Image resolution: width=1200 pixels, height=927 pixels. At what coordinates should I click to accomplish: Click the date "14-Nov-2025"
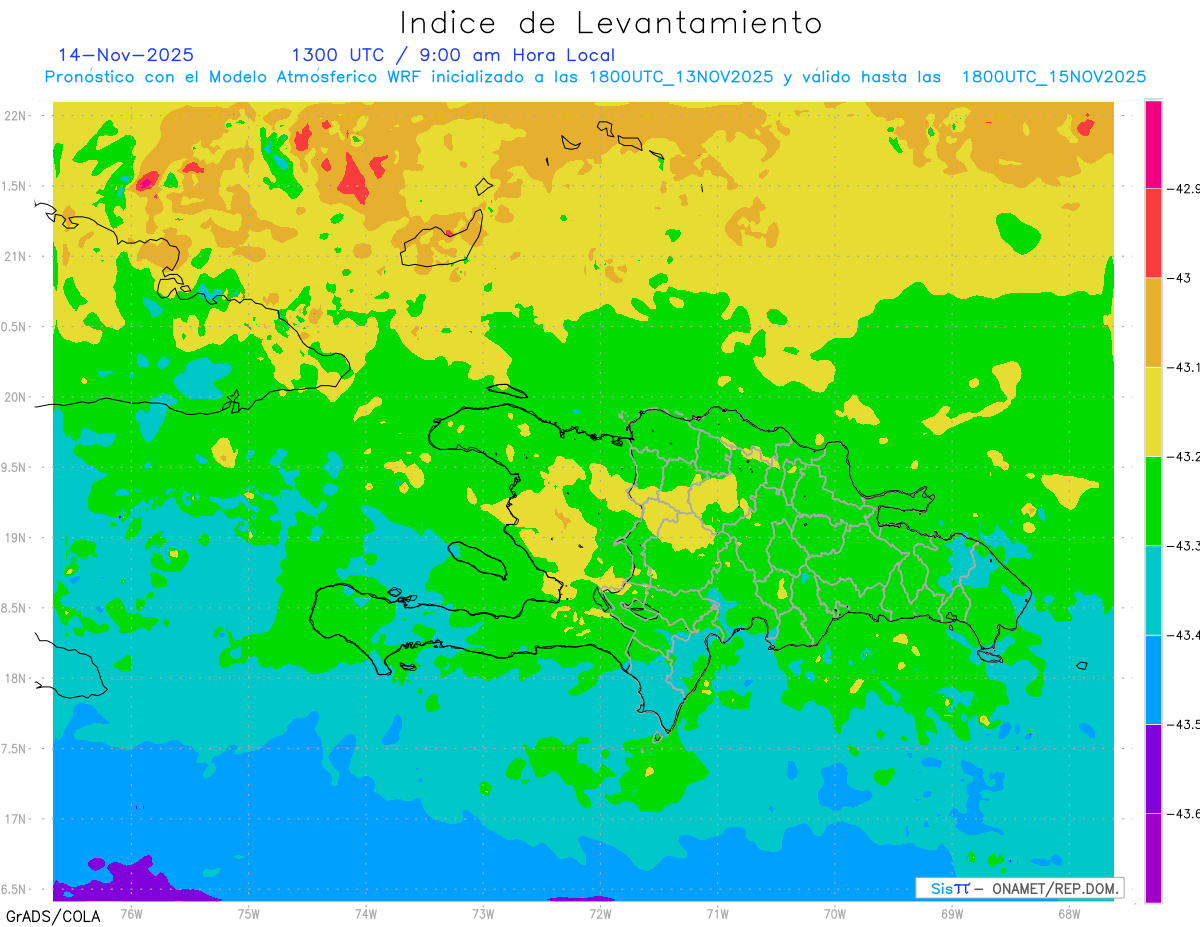[126, 55]
